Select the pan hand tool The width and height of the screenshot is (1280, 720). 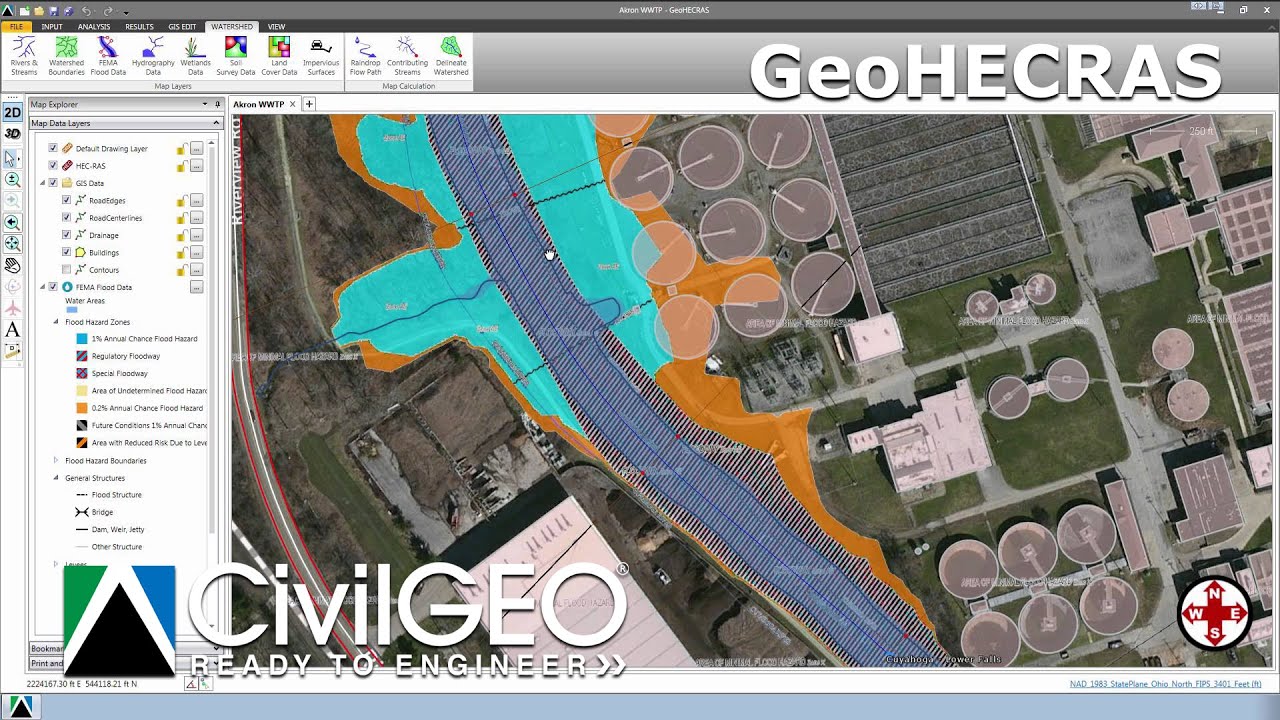[12, 265]
